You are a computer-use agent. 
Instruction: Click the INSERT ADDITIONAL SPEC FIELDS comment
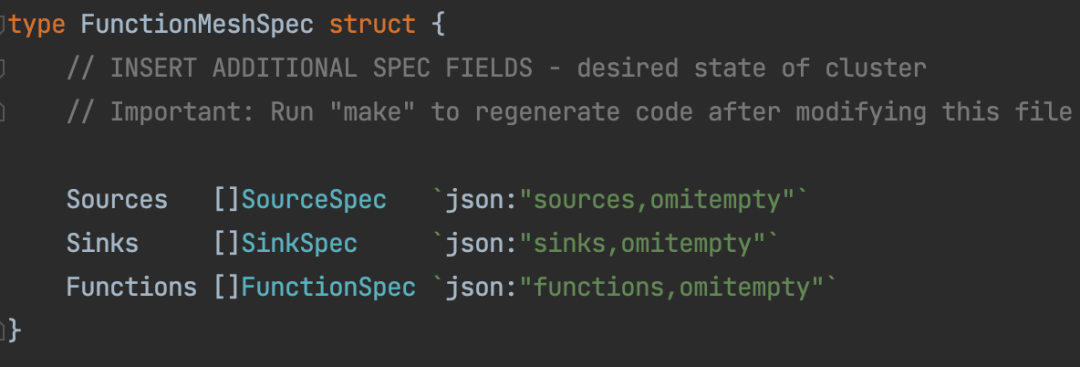tap(497, 68)
